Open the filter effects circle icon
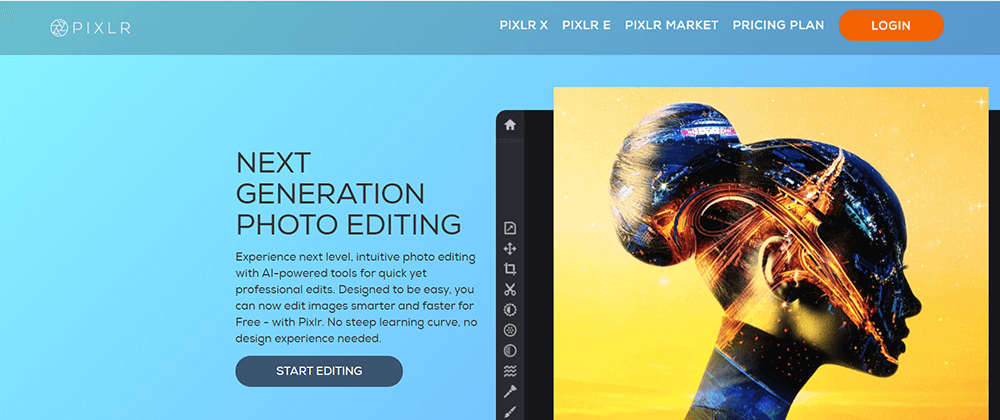1000x420 pixels. [x=510, y=330]
